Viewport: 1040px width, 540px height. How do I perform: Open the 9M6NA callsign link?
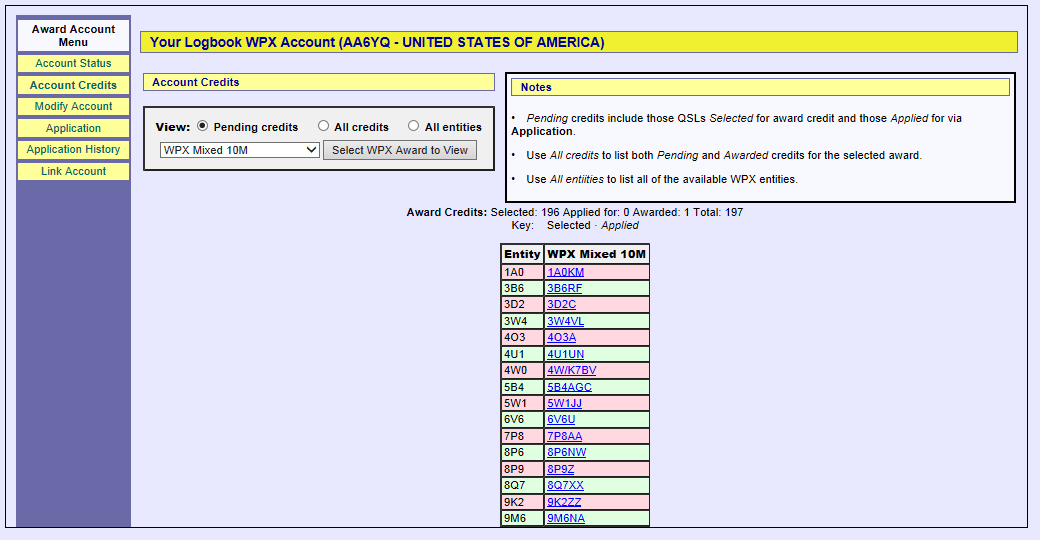pyautogui.click(x=566, y=518)
